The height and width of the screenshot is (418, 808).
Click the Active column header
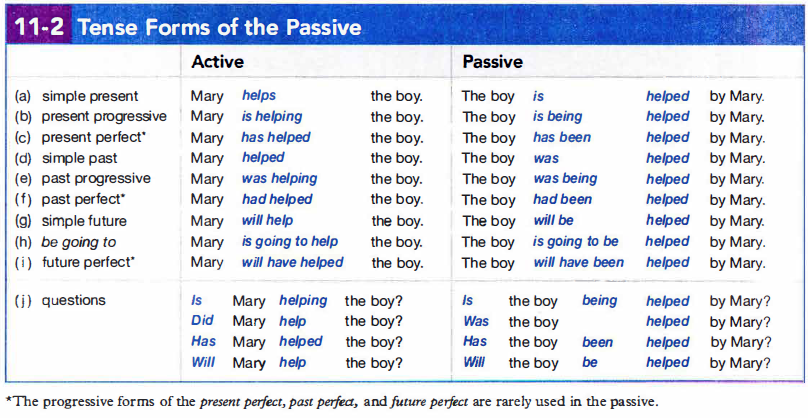click(217, 62)
